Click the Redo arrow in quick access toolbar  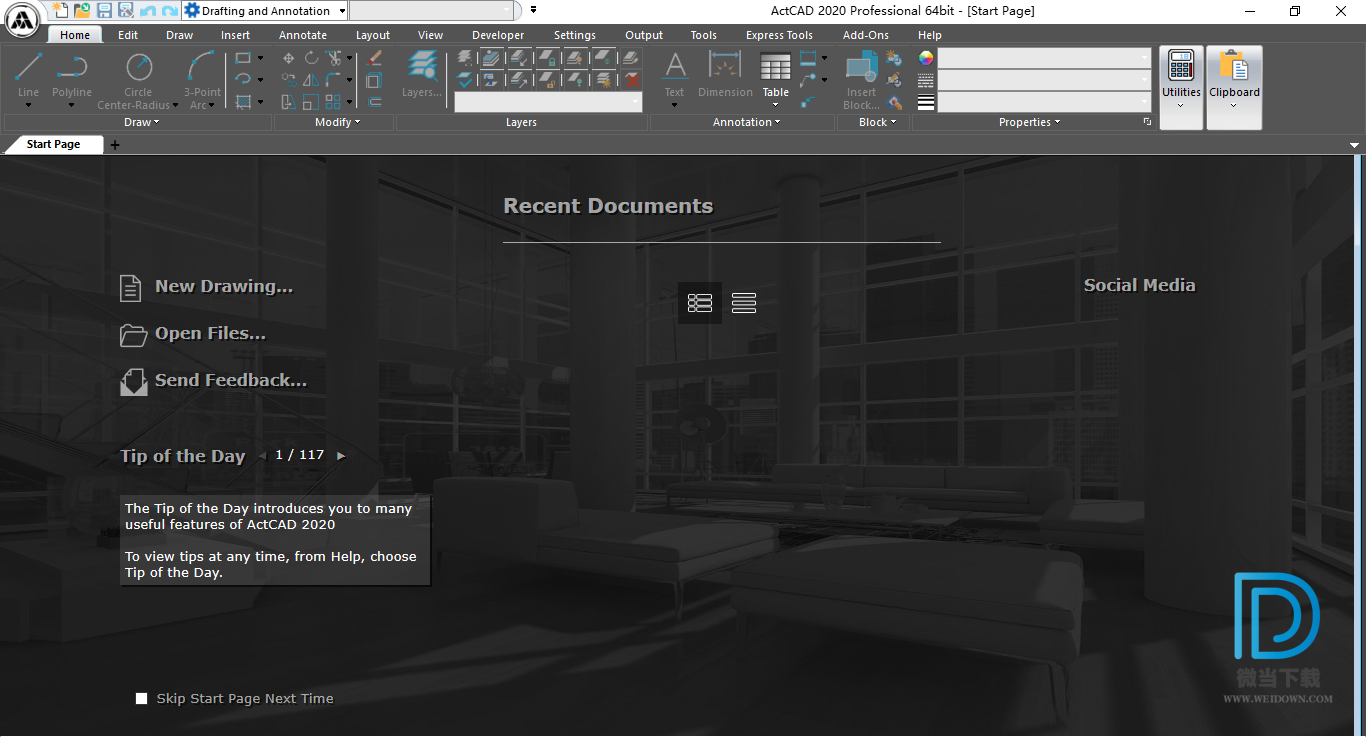click(170, 11)
